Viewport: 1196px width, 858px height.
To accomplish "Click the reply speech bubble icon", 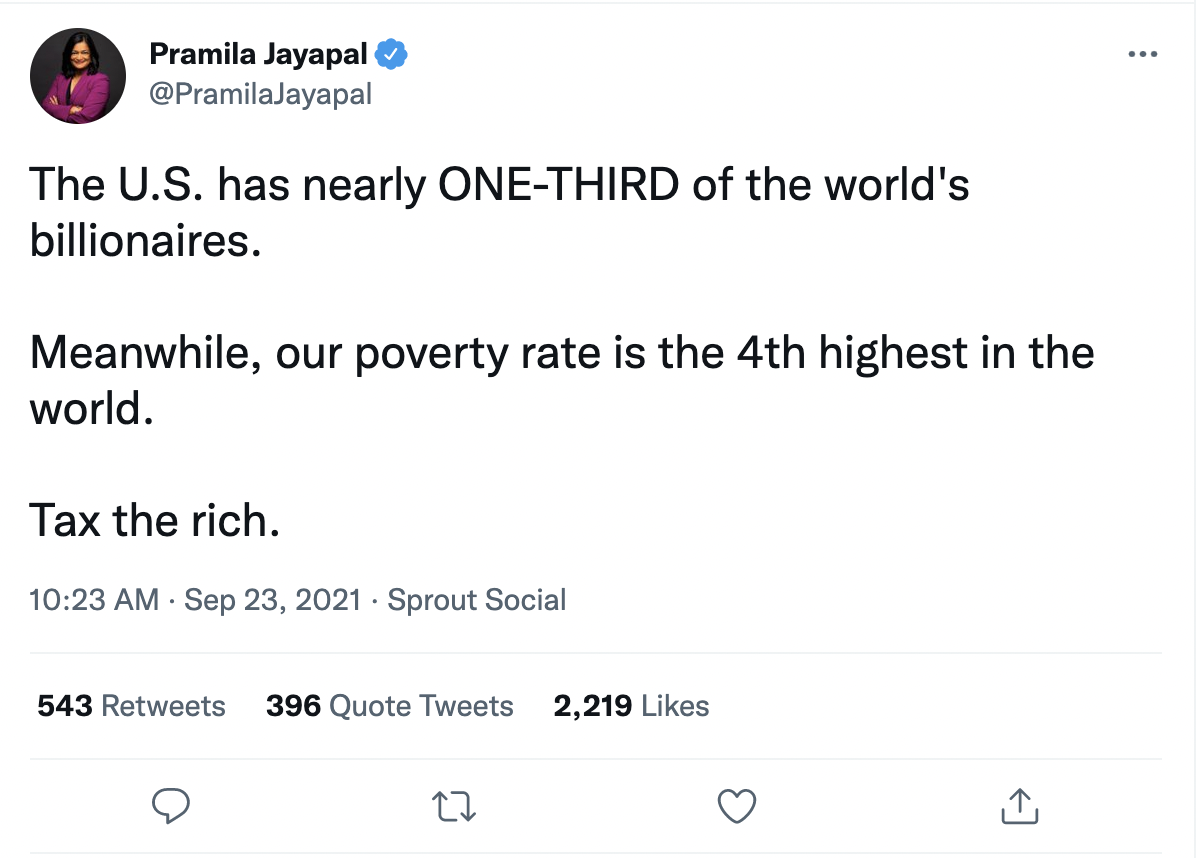I will 170,805.
